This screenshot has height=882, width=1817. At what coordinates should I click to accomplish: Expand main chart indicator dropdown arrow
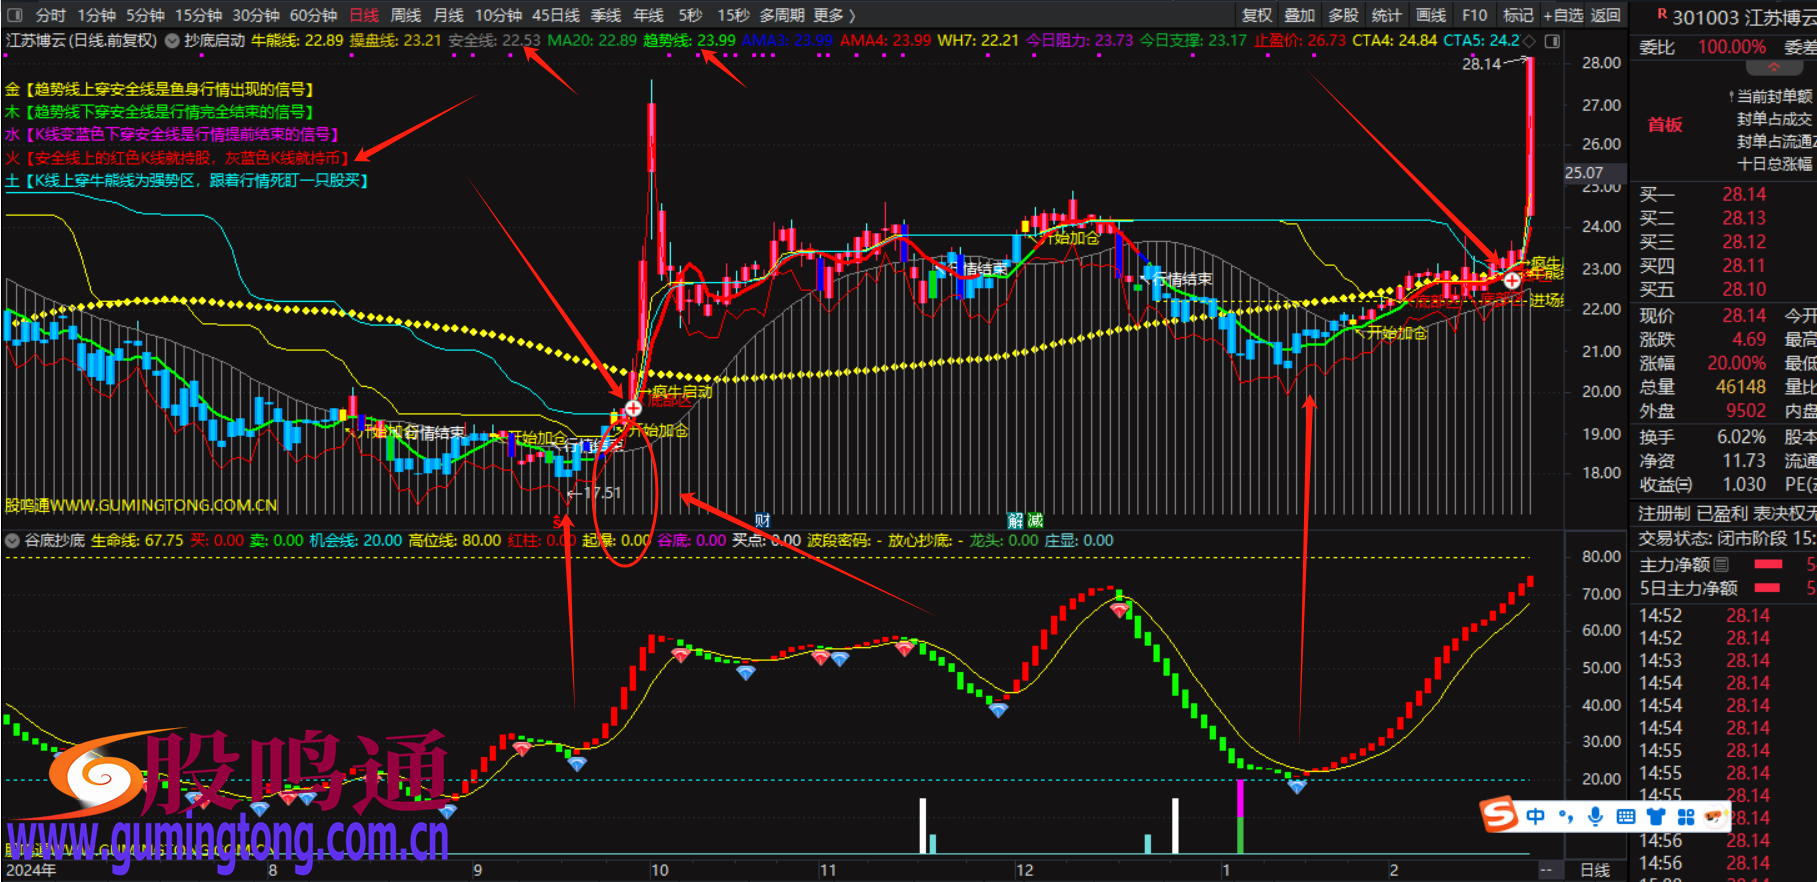click(172, 41)
